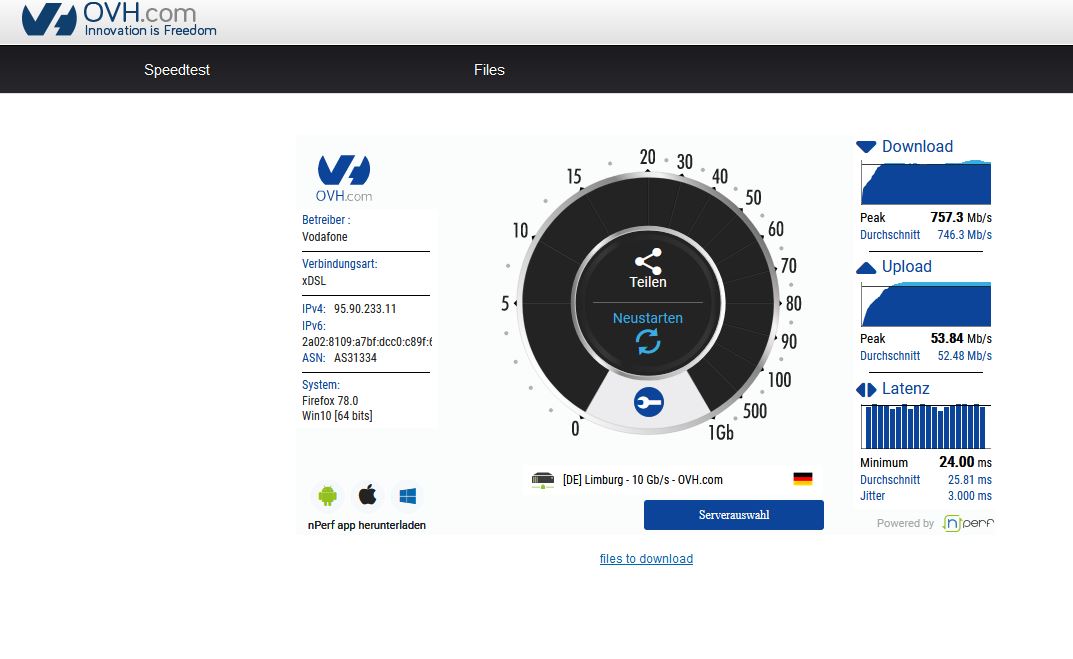1073x659 pixels.
Task: Click the Download arrow icon
Action: point(866,146)
